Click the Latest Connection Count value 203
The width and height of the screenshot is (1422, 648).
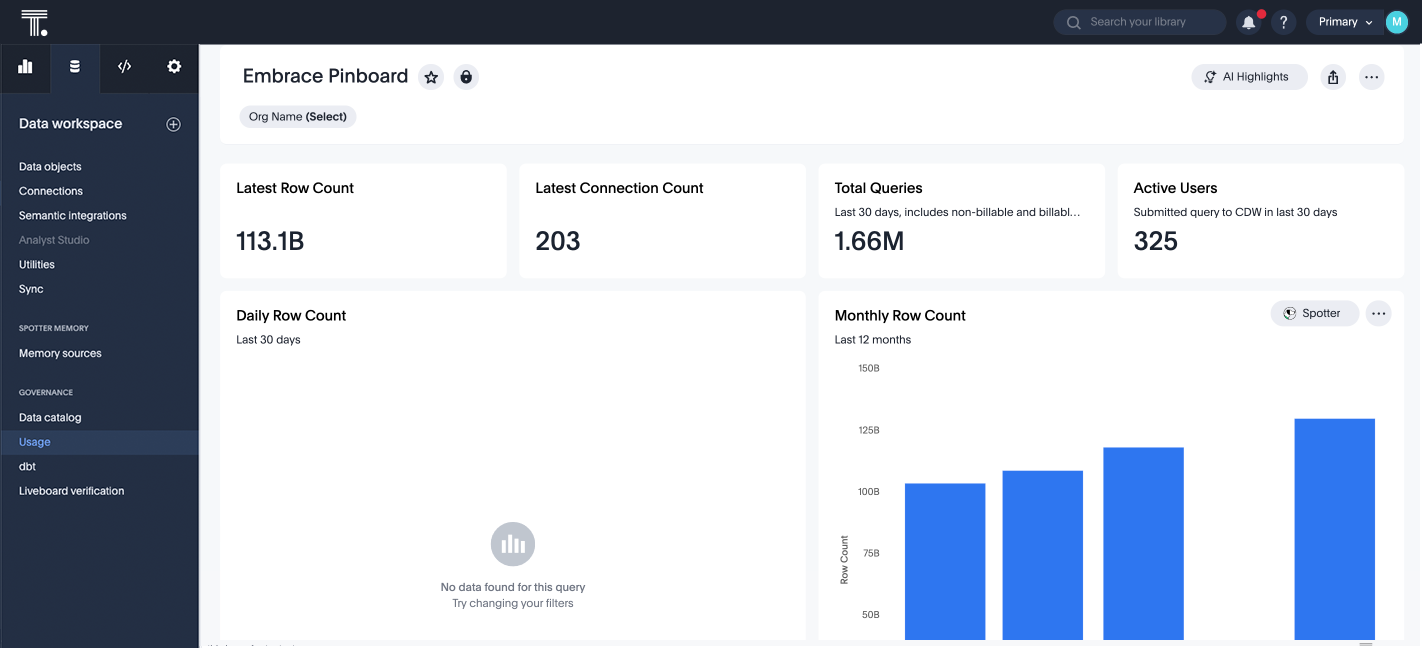558,241
